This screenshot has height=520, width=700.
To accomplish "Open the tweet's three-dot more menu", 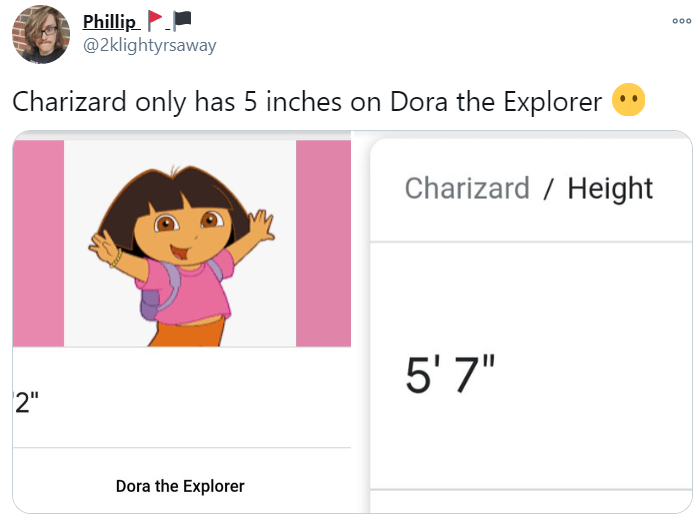I will [681, 22].
